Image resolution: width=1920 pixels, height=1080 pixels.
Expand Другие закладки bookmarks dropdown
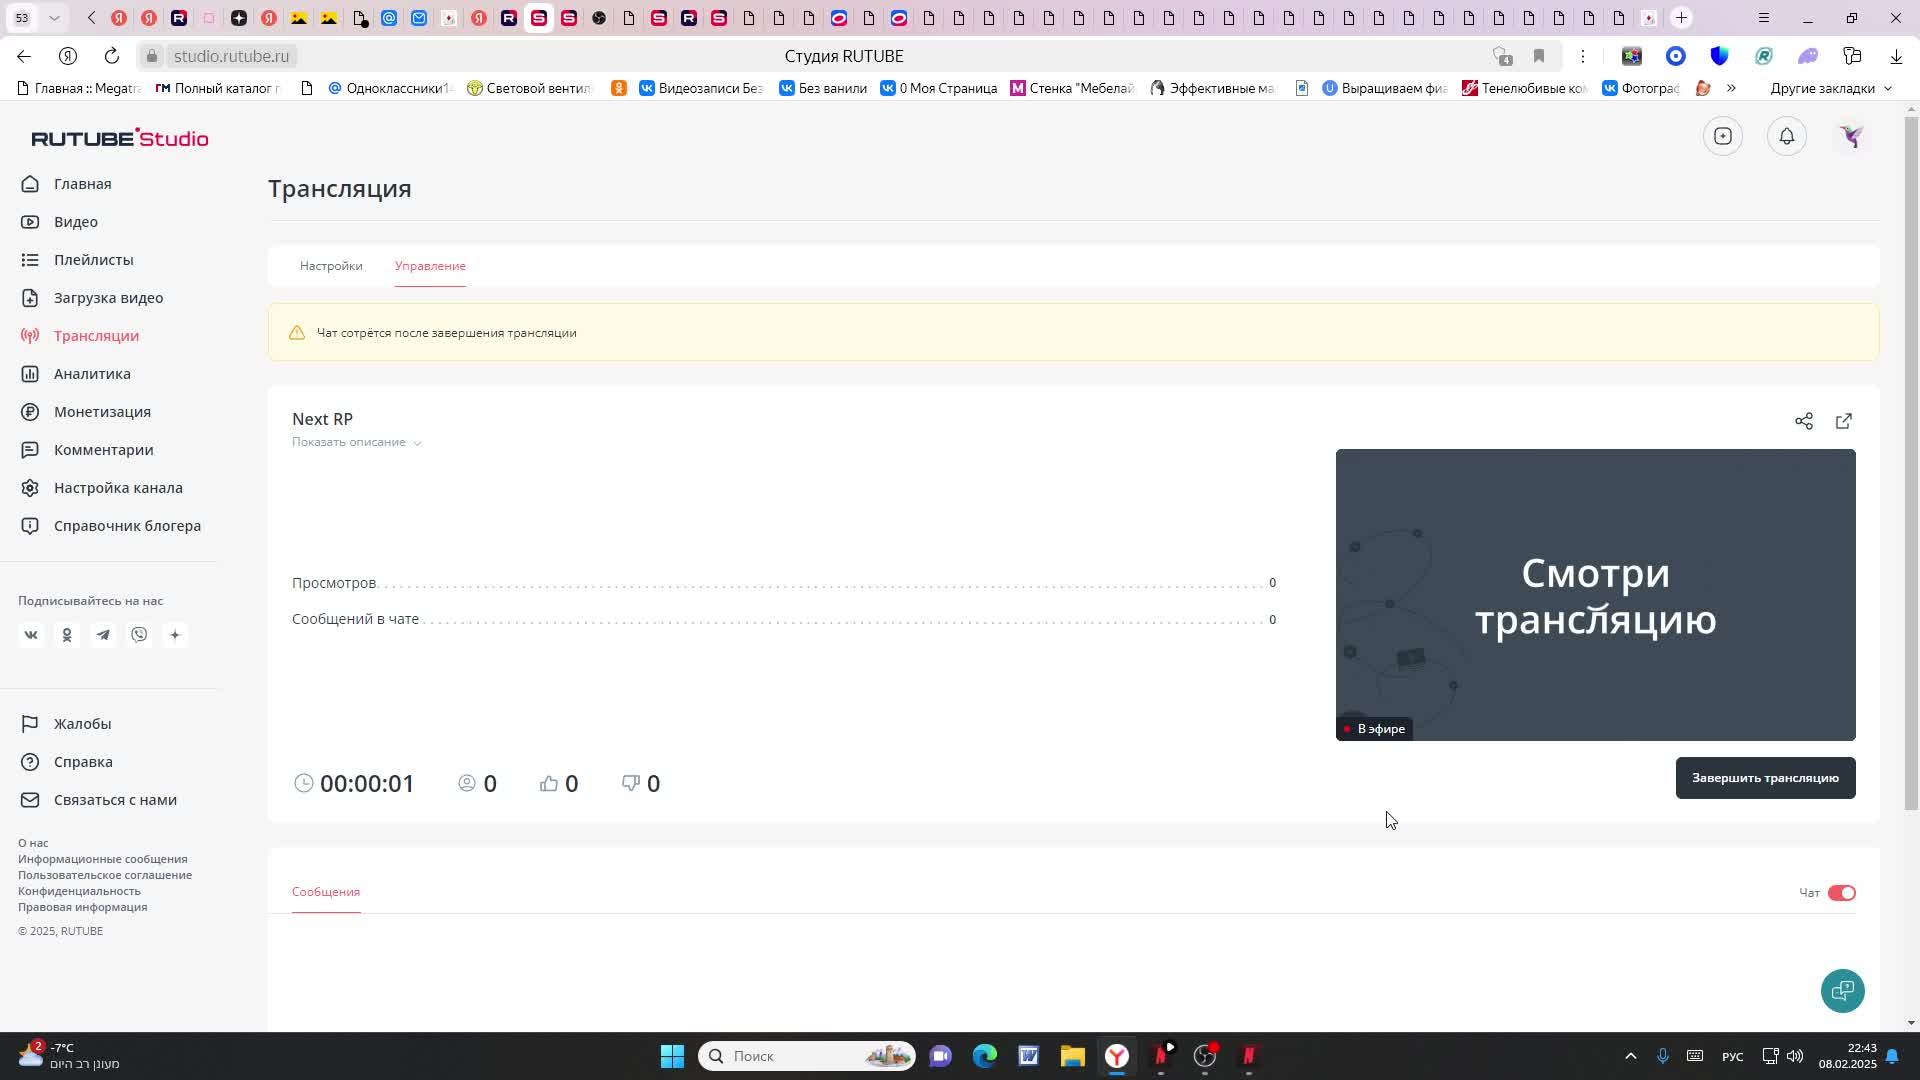click(1830, 88)
